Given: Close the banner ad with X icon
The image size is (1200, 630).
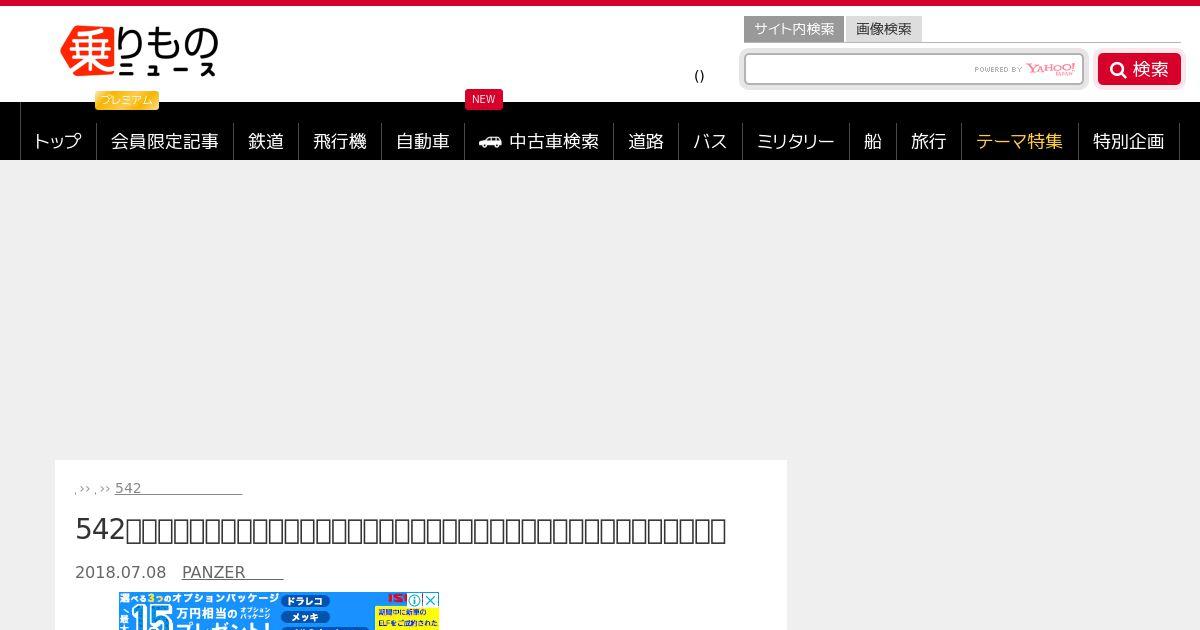Looking at the screenshot, I should [431, 600].
